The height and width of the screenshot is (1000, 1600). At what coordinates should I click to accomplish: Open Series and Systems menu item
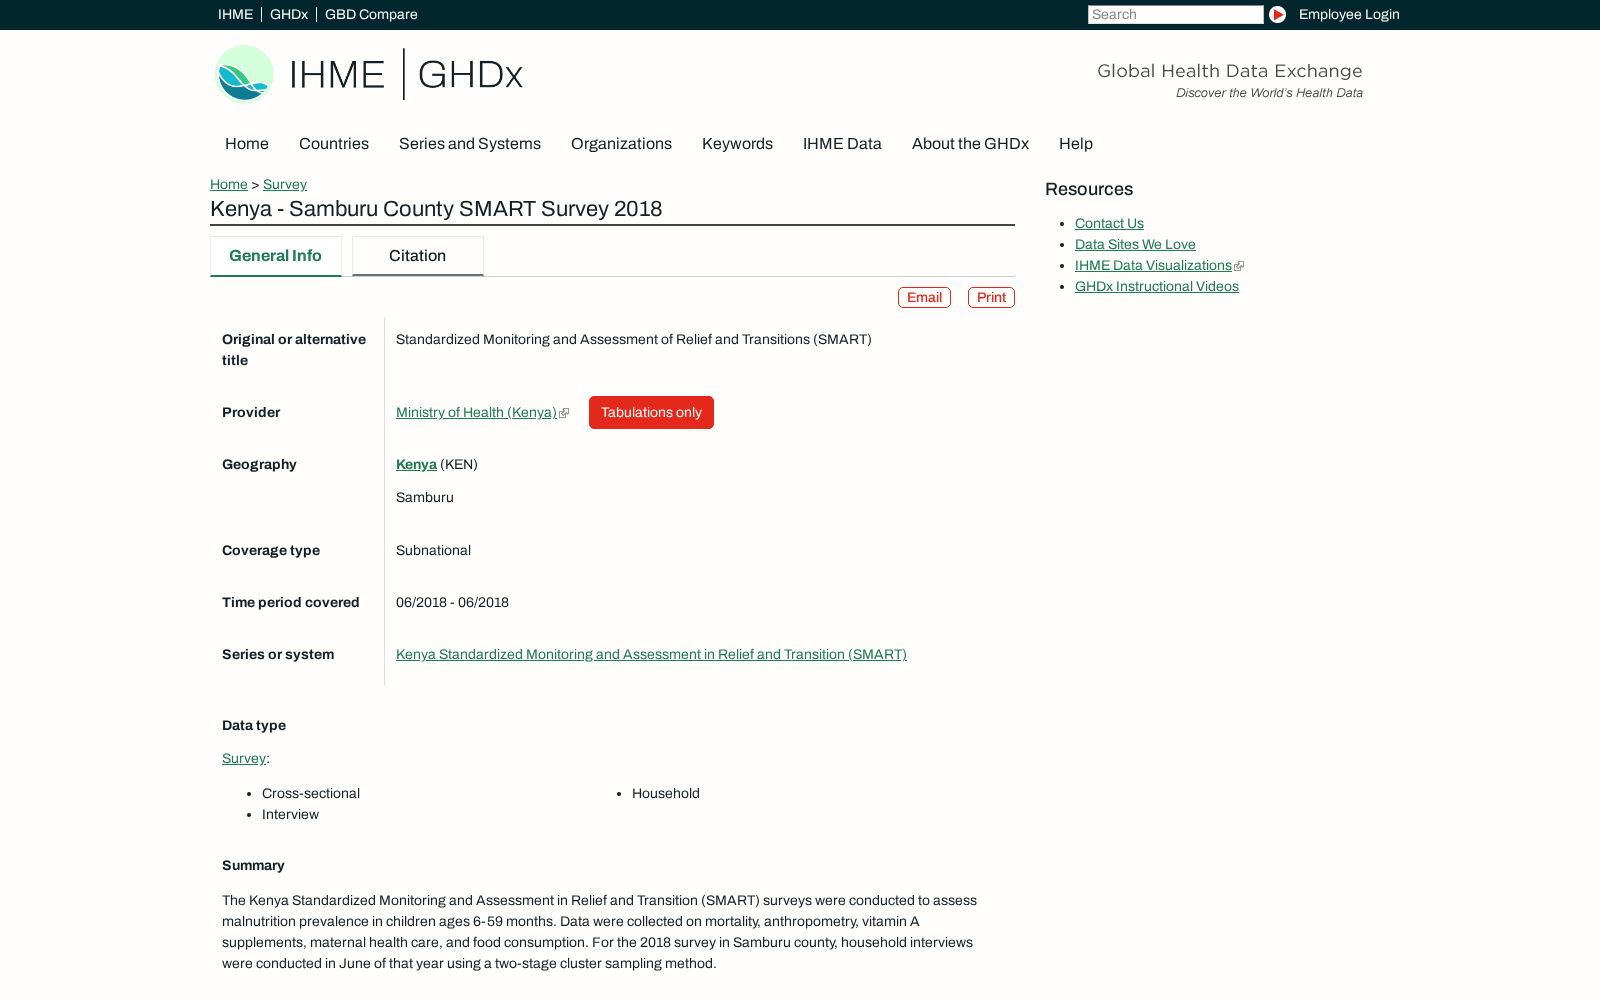pos(470,144)
